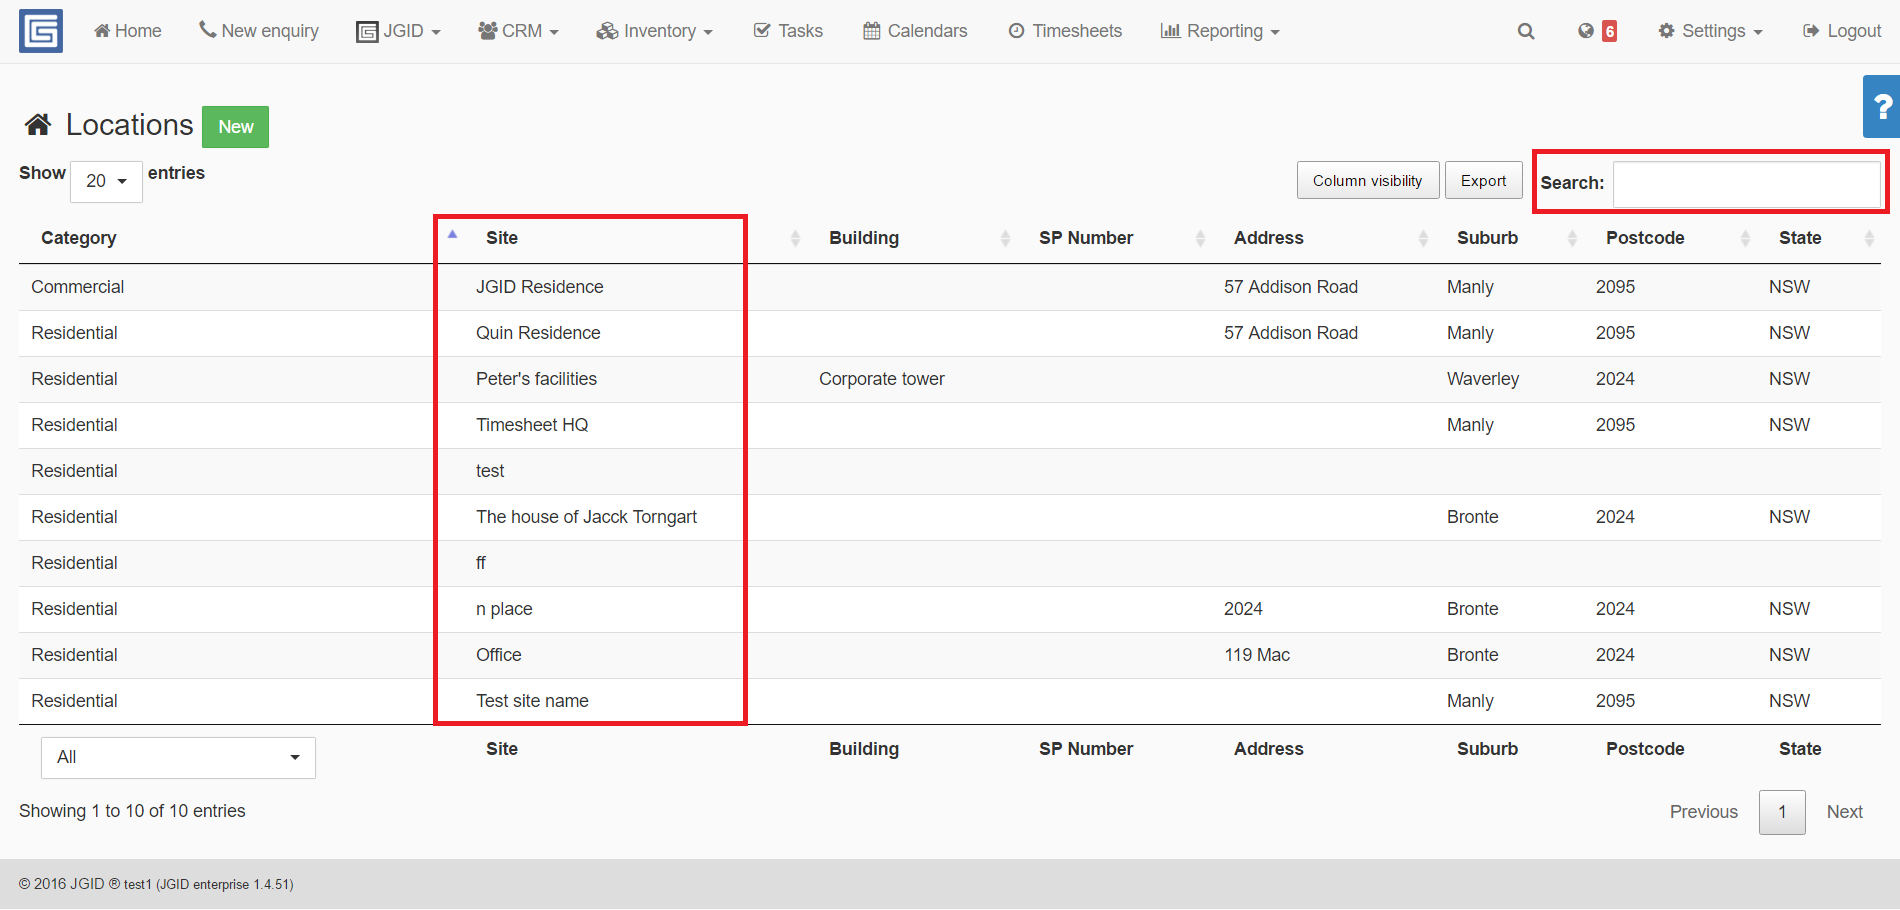Image resolution: width=1900 pixels, height=910 pixels.
Task: Open New enquiry
Action: [x=259, y=31]
